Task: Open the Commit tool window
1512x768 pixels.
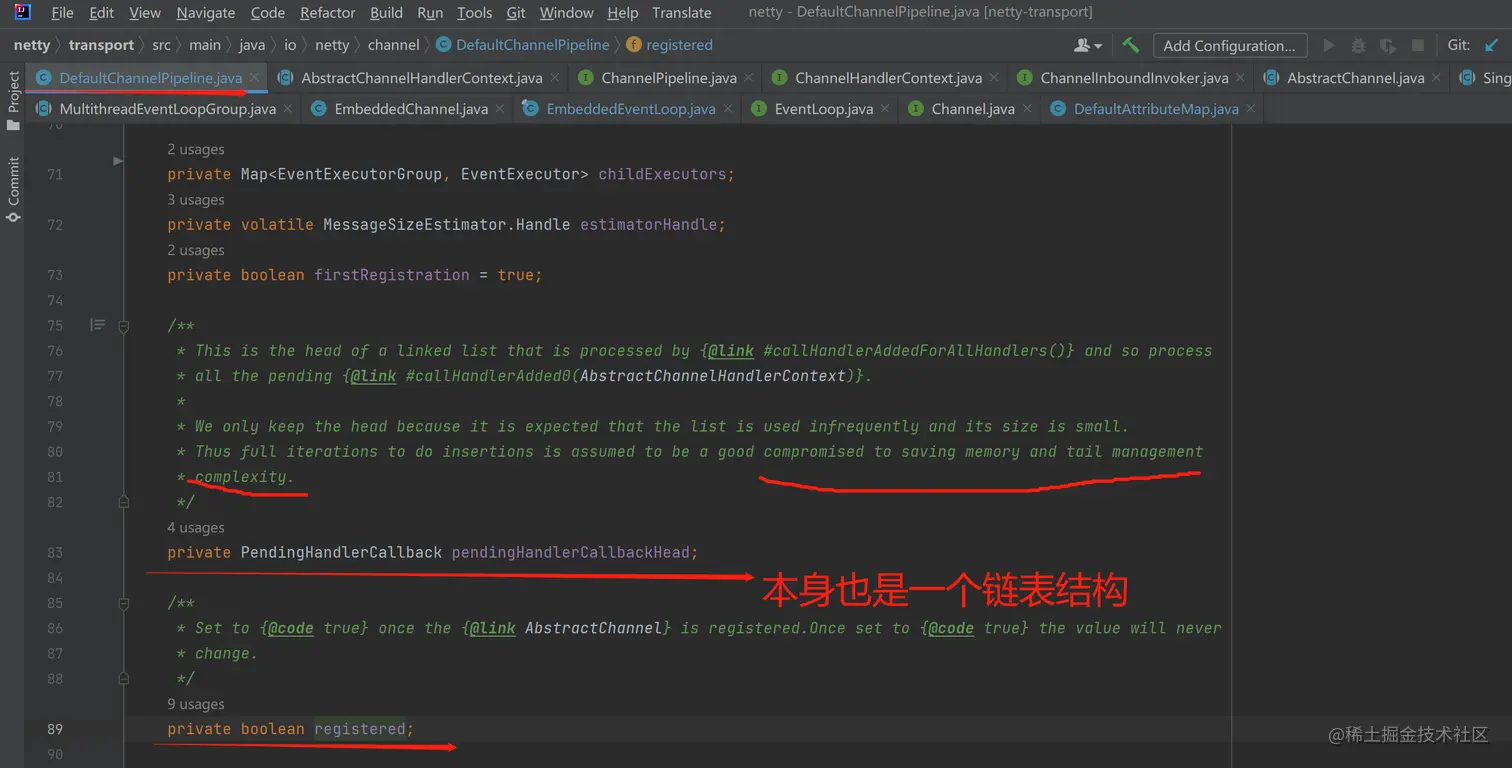Action: point(13,188)
